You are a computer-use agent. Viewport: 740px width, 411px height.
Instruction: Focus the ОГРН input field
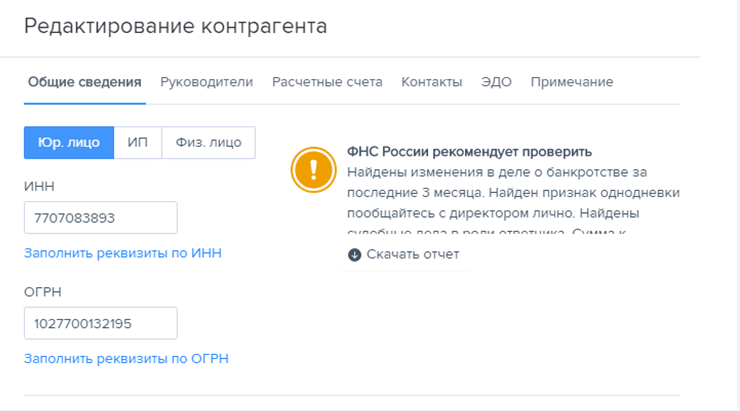pyautogui.click(x=101, y=323)
